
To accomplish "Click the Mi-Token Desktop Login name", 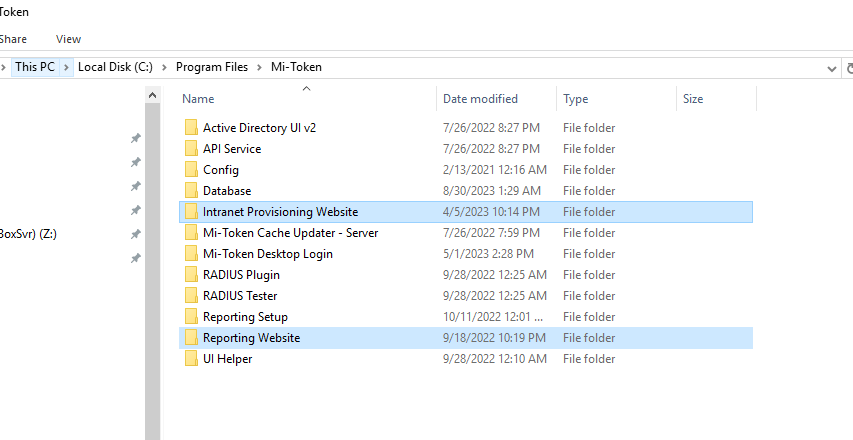I will 268,253.
